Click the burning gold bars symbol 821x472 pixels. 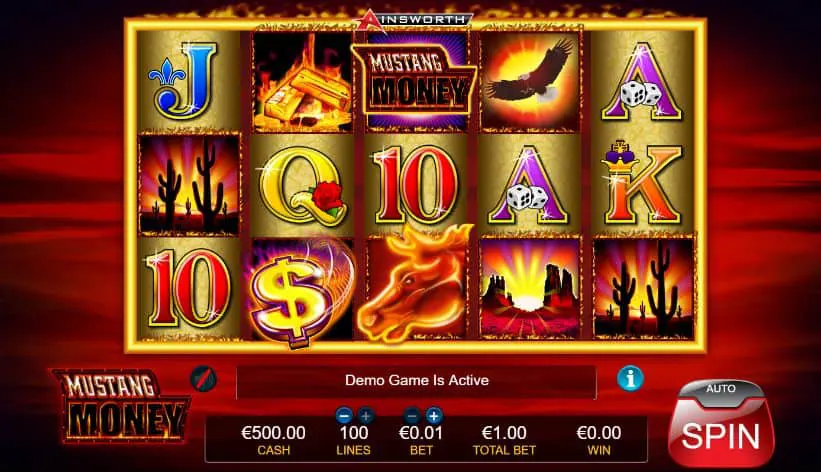[x=302, y=81]
